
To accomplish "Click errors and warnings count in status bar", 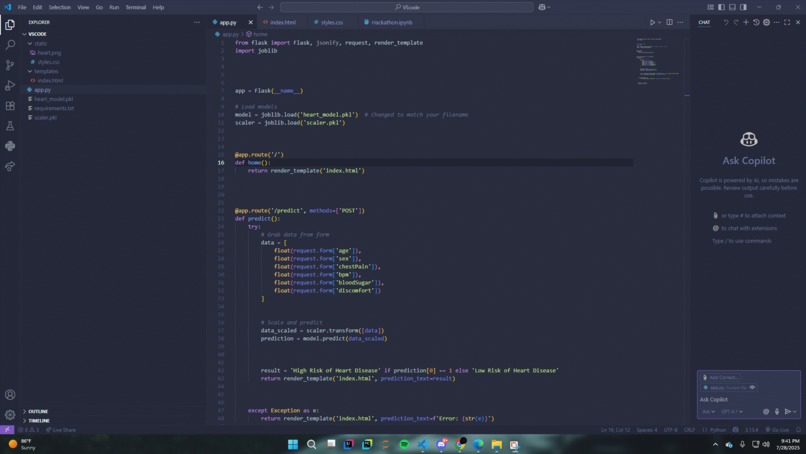I will [x=28, y=430].
